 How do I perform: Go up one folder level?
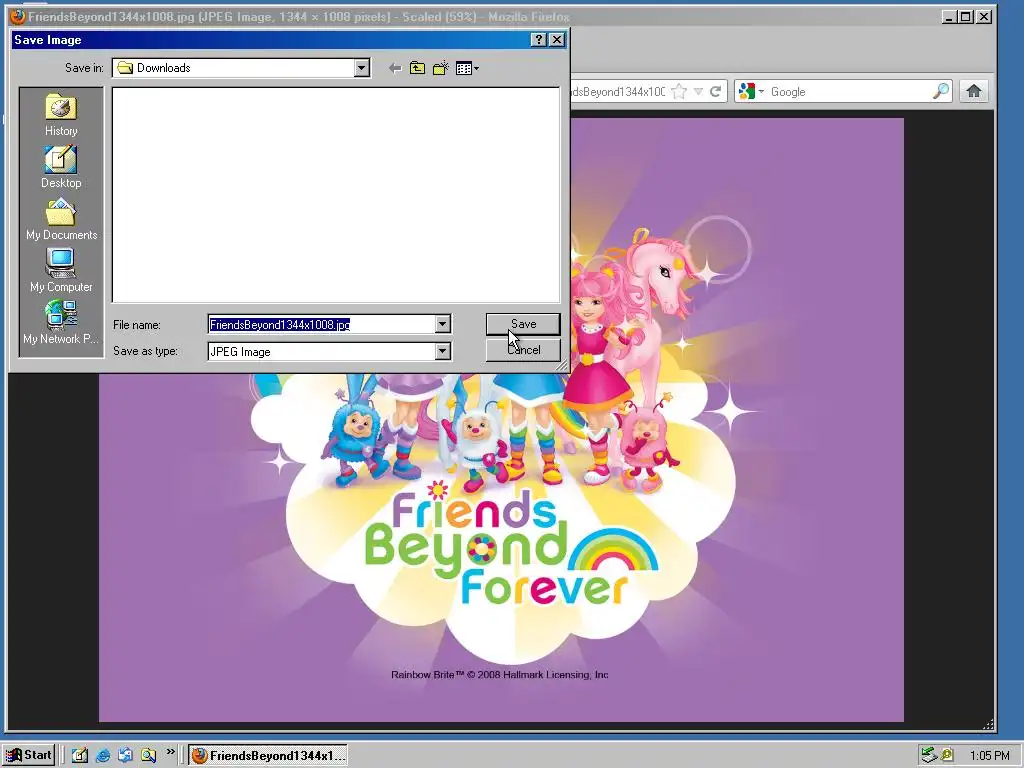(x=417, y=68)
